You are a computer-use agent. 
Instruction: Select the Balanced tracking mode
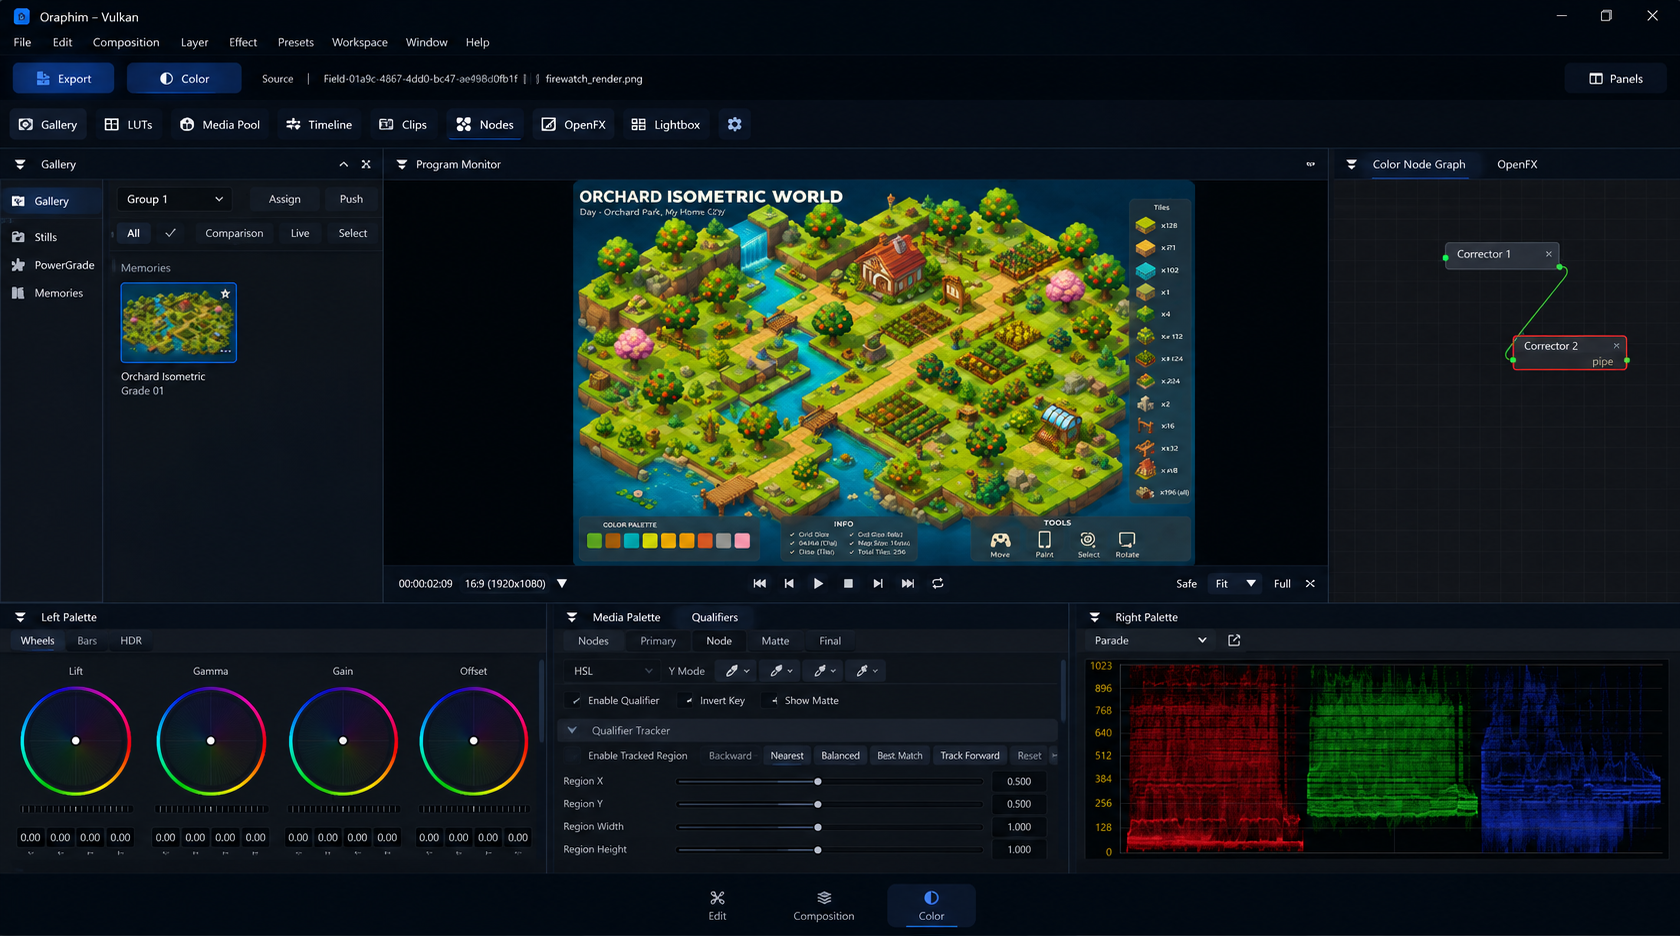(840, 756)
